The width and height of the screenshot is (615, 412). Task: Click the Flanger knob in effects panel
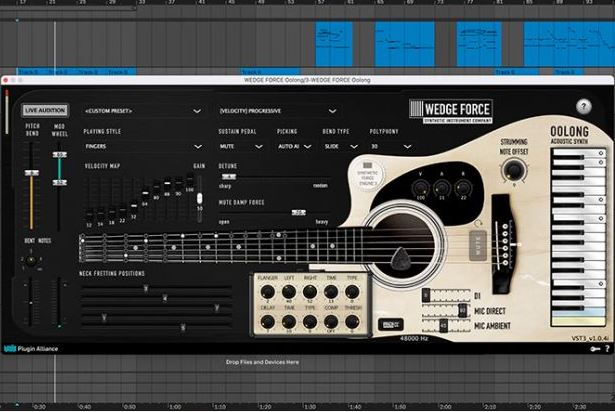point(267,292)
